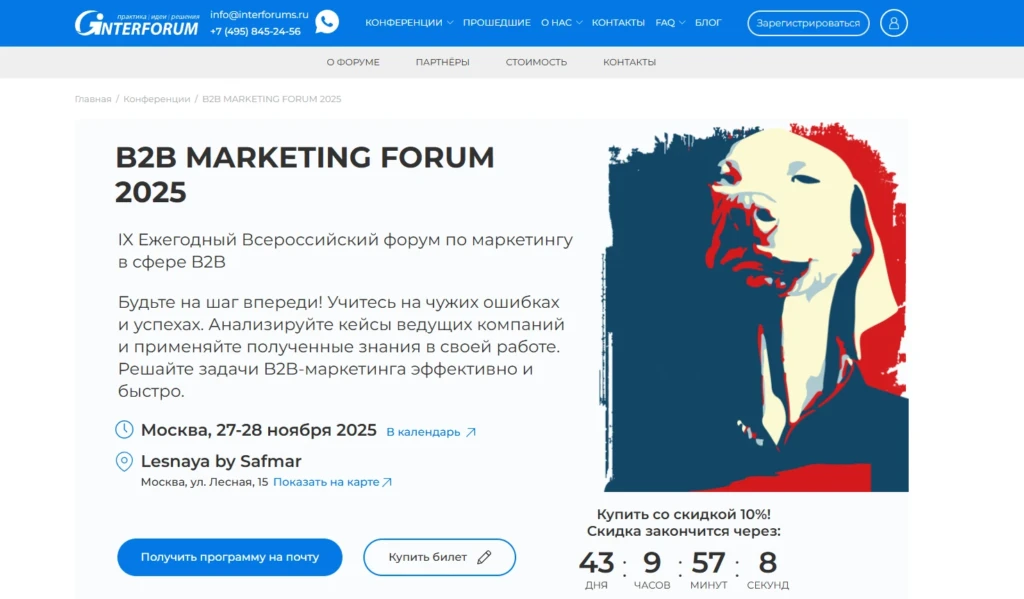Click the pencil icon on Купить билет
The height and width of the screenshot is (599, 1024).
tap(484, 557)
